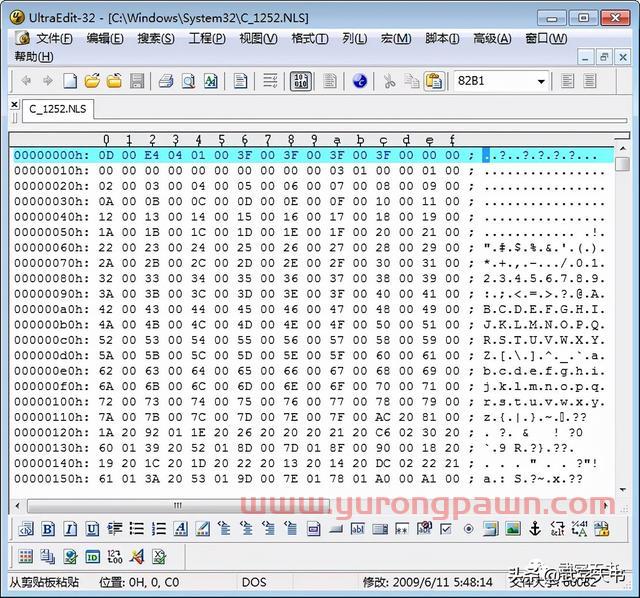640x598 pixels.
Task: Click hex row offset 00000110h:
Action: click(51, 417)
